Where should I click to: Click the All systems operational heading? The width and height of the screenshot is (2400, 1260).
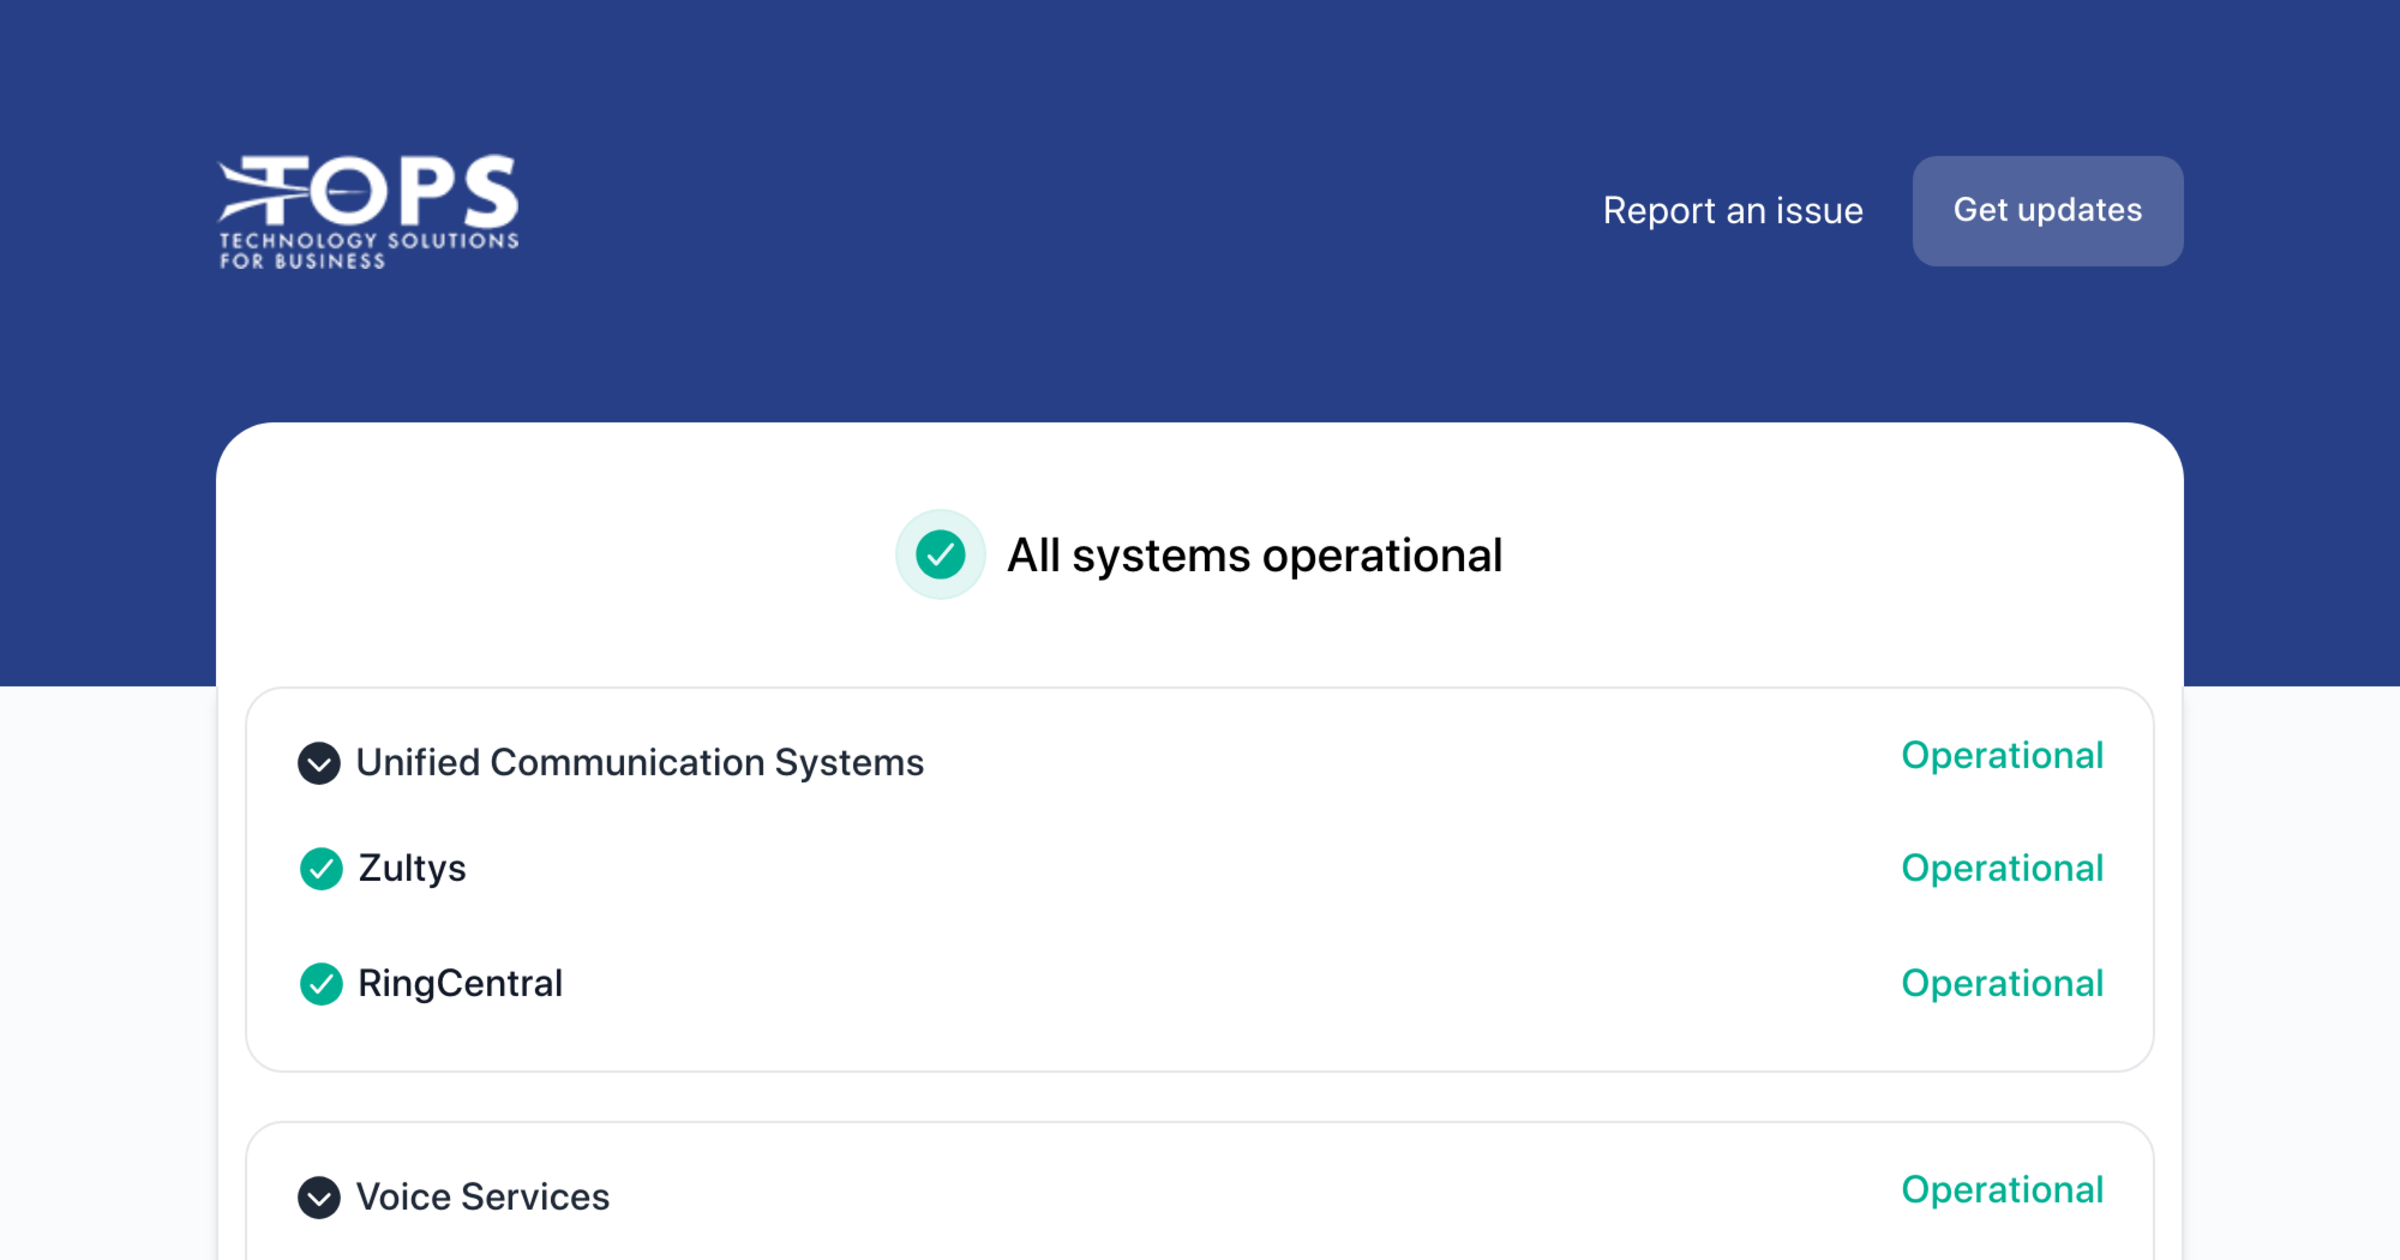pos(1254,554)
